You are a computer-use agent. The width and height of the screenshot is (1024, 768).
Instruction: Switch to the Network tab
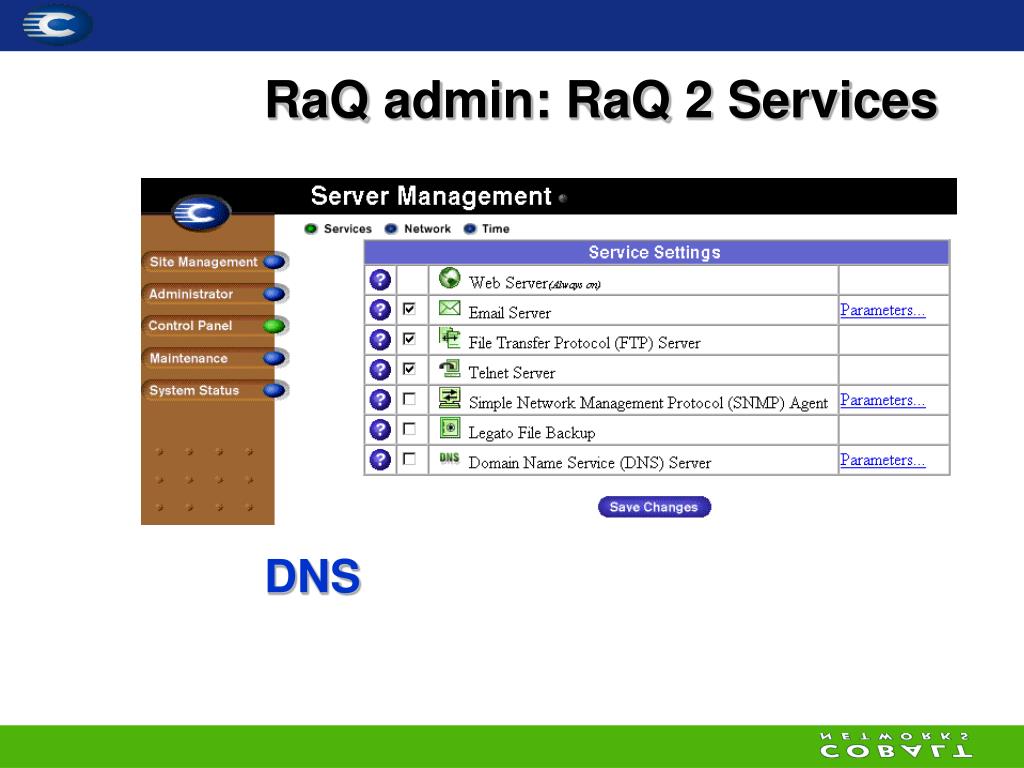pyautogui.click(x=418, y=229)
